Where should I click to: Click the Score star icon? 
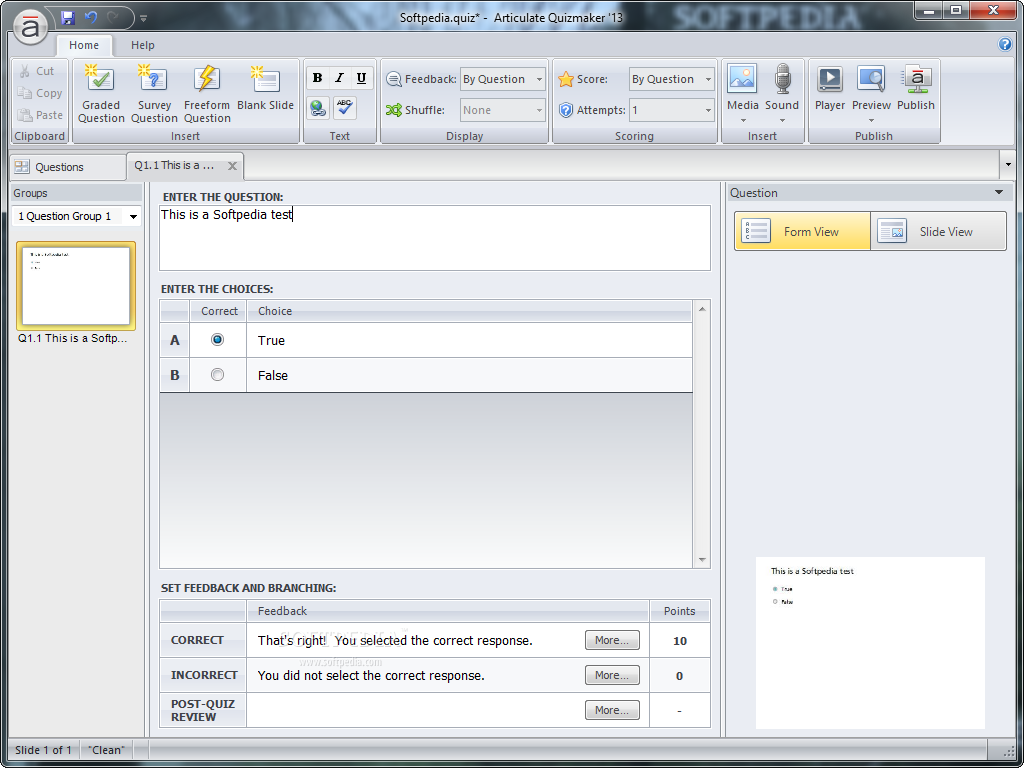566,80
